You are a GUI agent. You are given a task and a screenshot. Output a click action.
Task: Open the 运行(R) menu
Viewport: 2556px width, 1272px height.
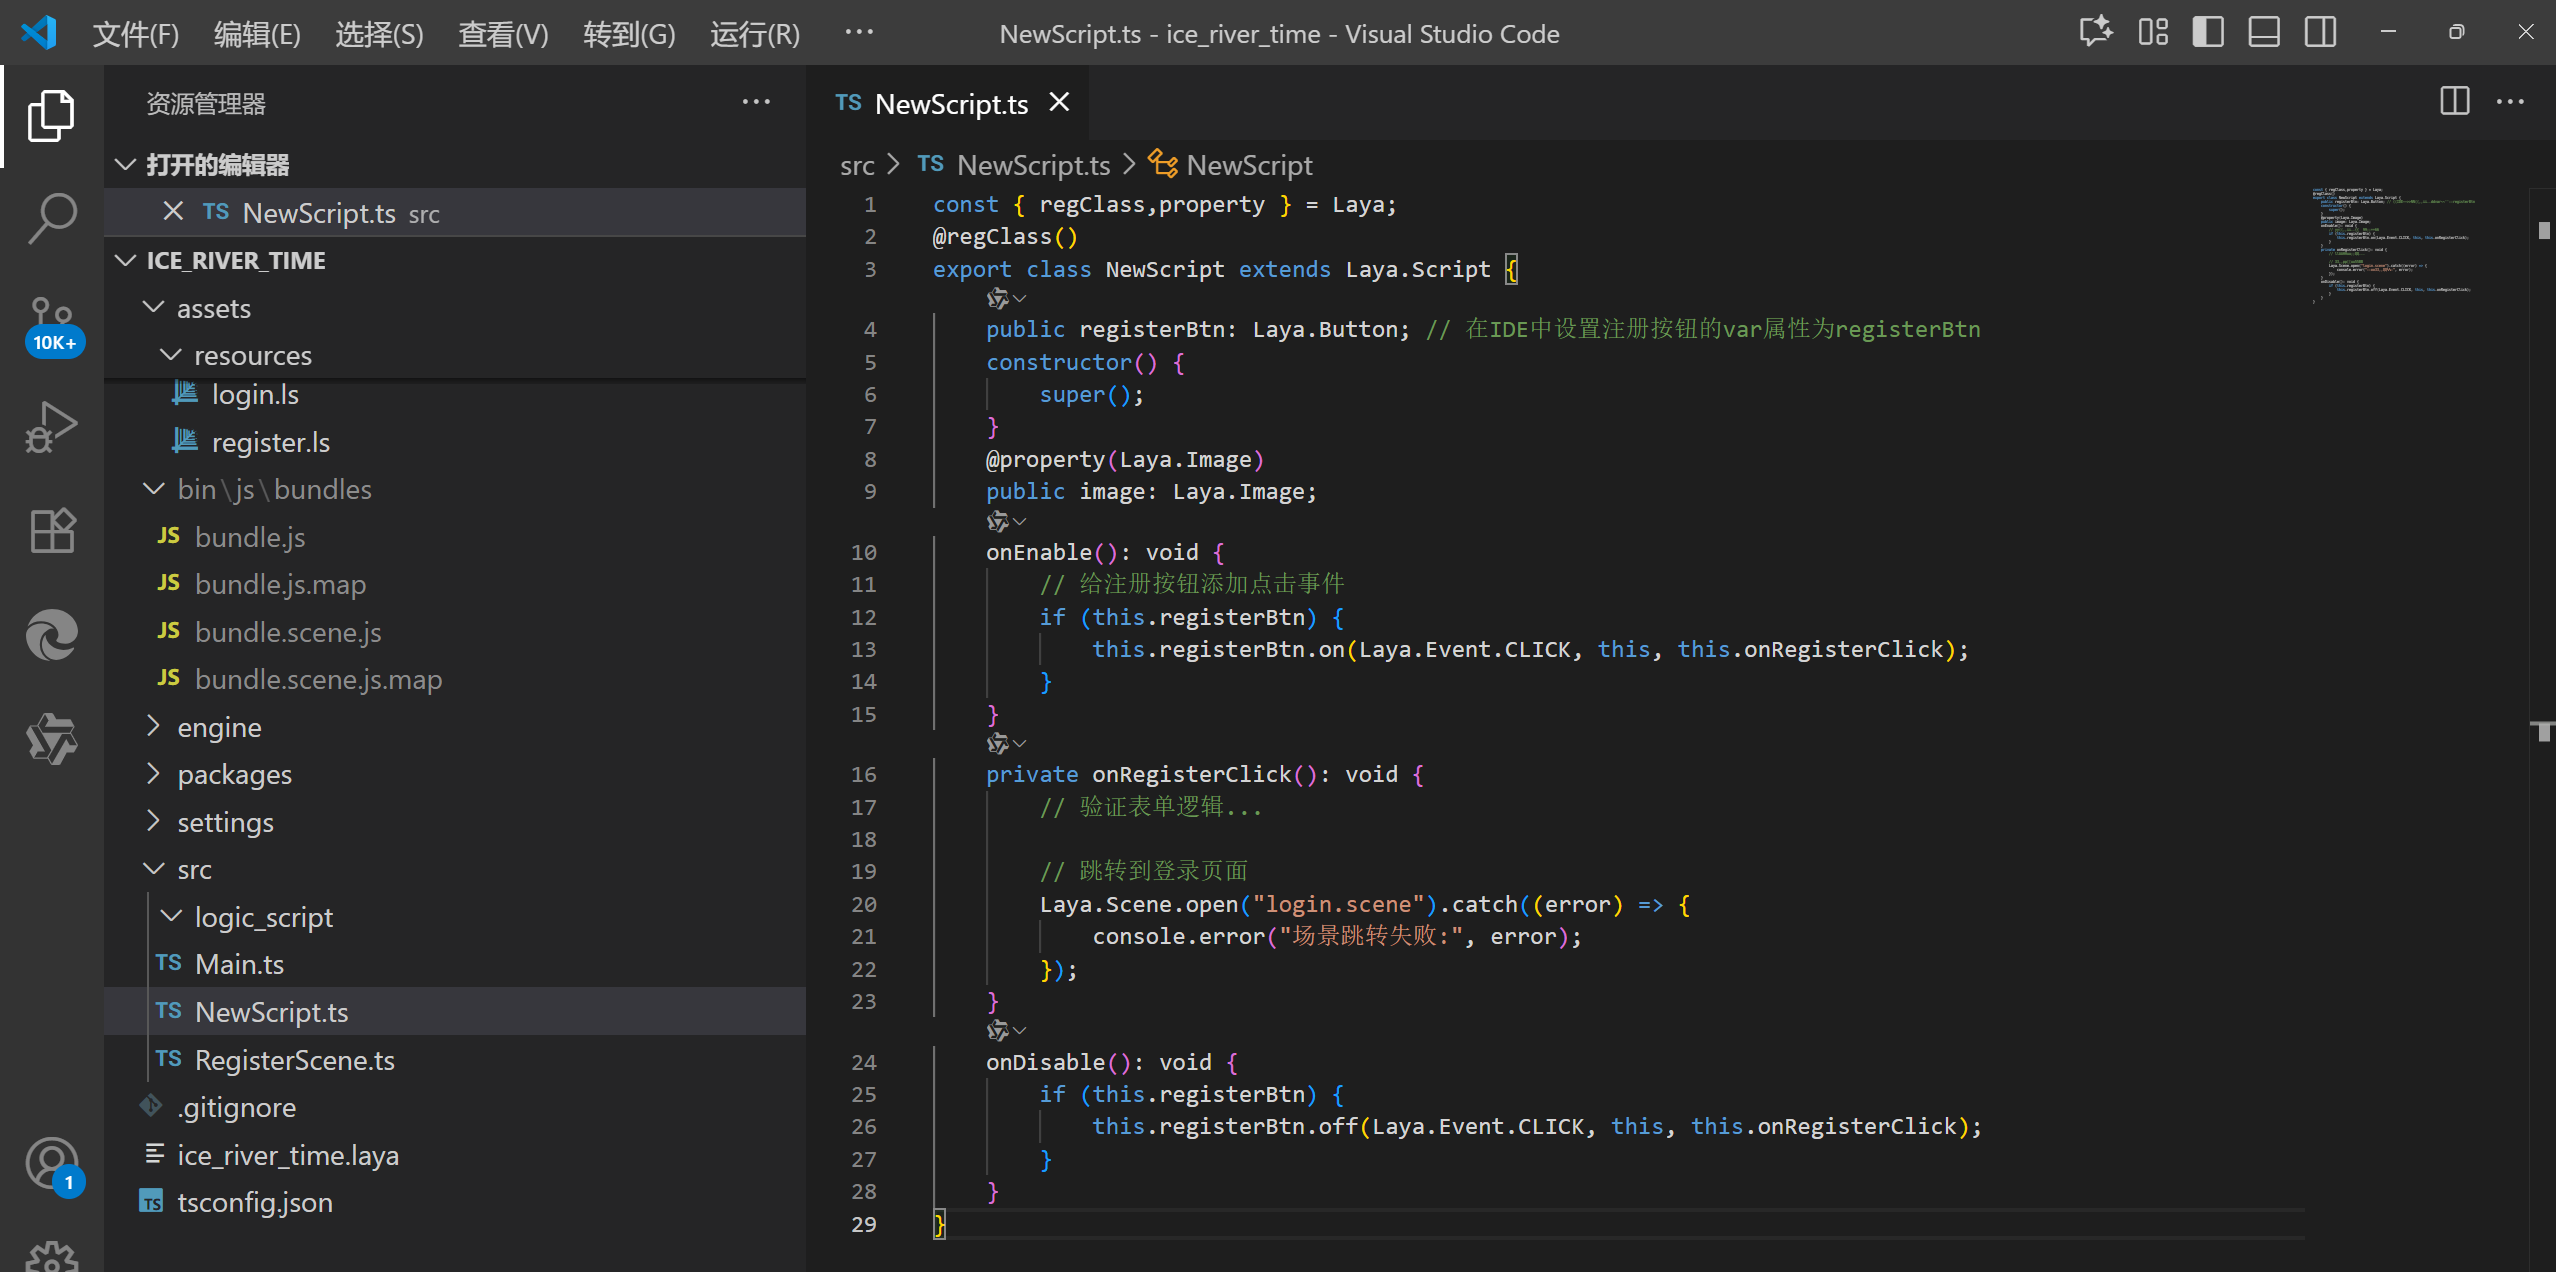coord(754,34)
